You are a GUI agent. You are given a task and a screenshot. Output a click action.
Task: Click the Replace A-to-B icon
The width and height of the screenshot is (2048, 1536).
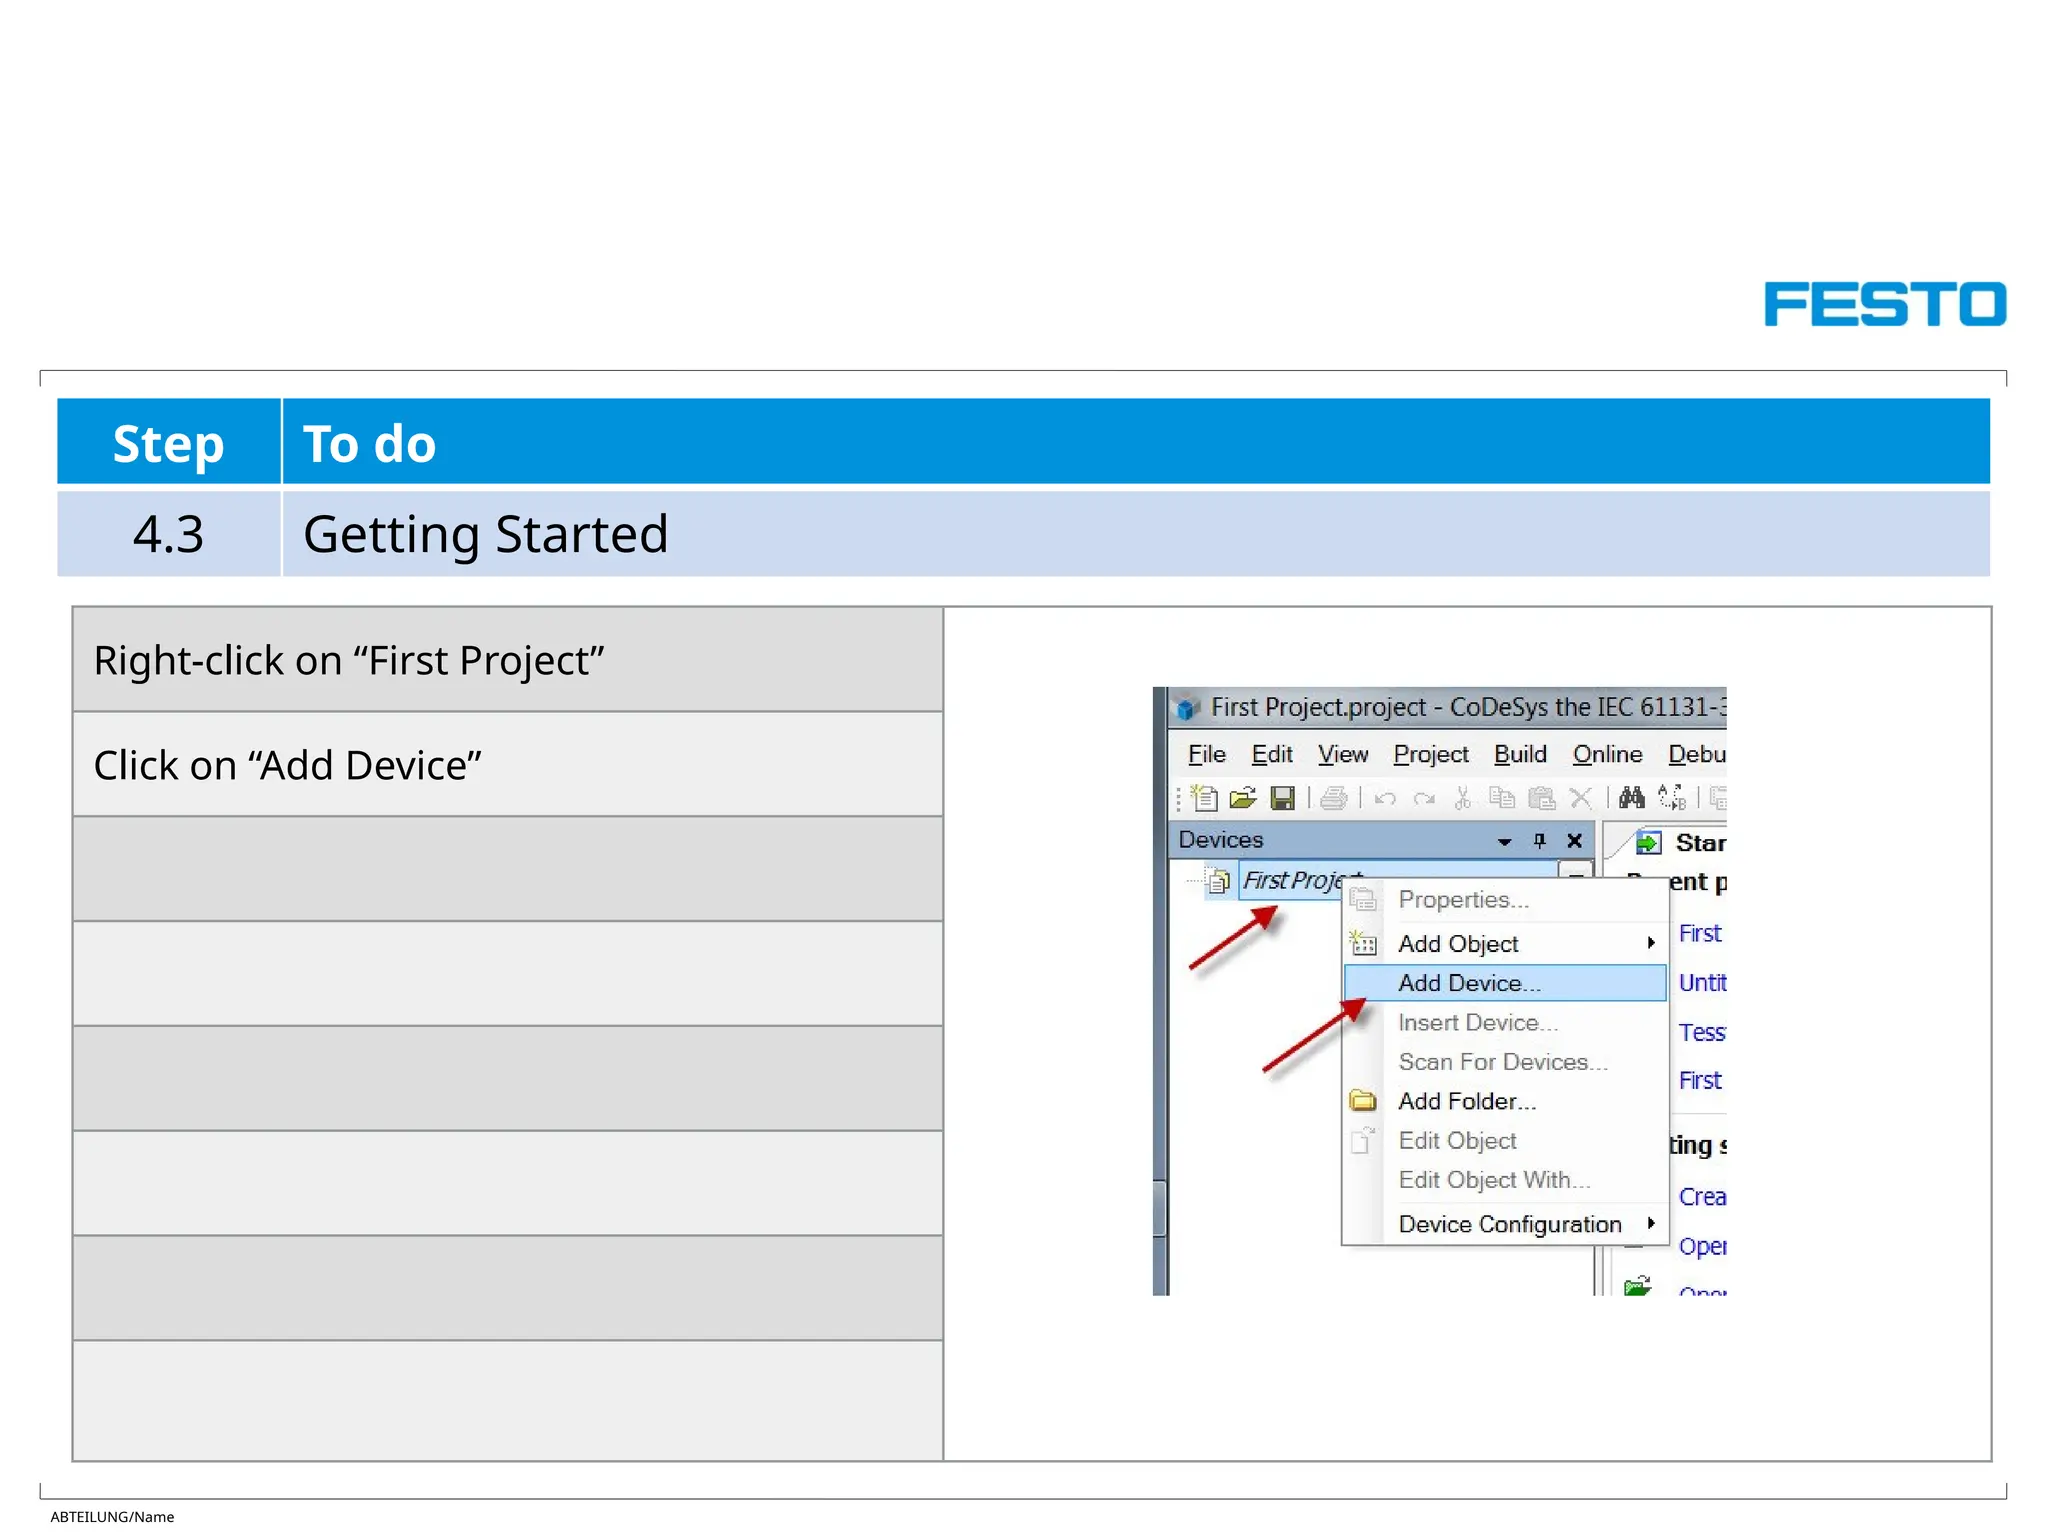pyautogui.click(x=1672, y=798)
